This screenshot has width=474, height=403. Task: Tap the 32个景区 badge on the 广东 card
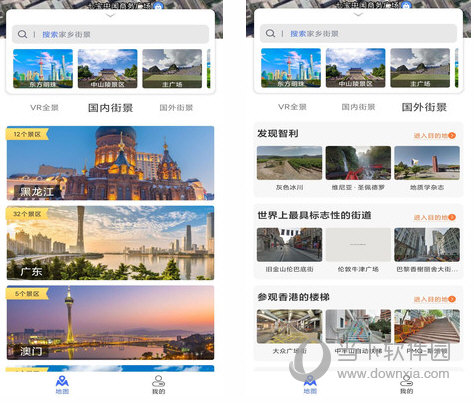click(x=27, y=214)
